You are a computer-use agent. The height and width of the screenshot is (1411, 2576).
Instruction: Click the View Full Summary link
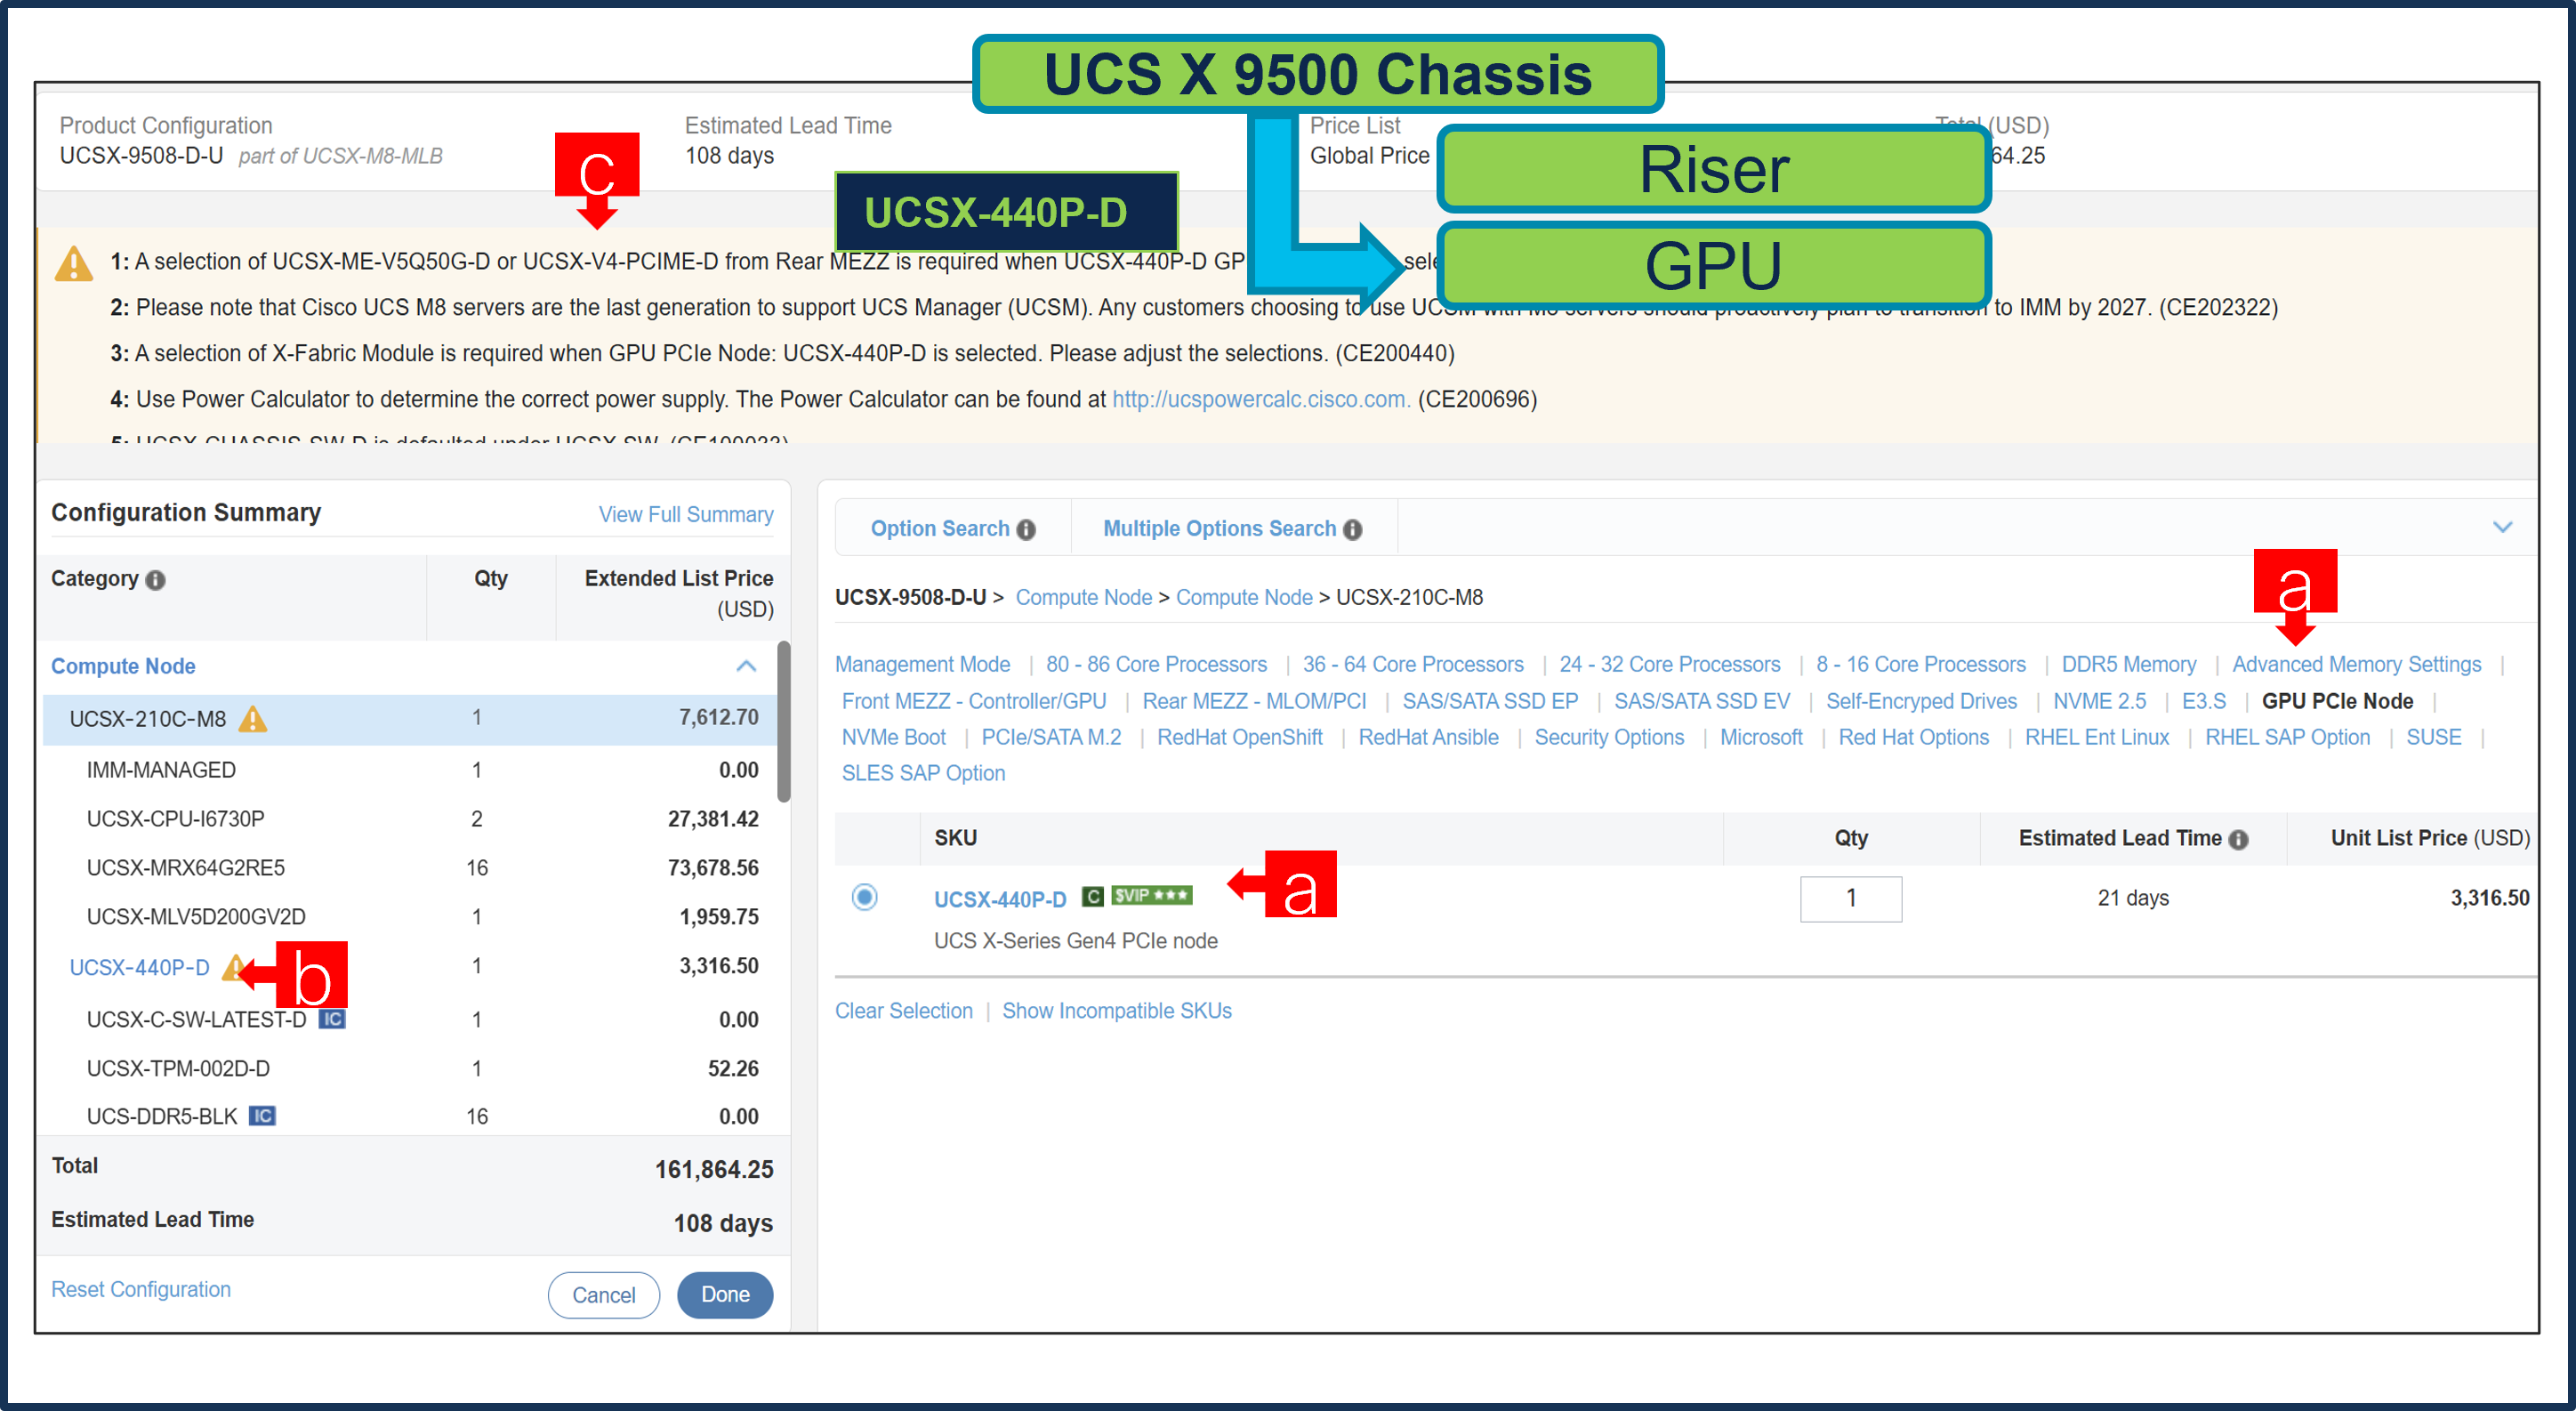pos(686,514)
